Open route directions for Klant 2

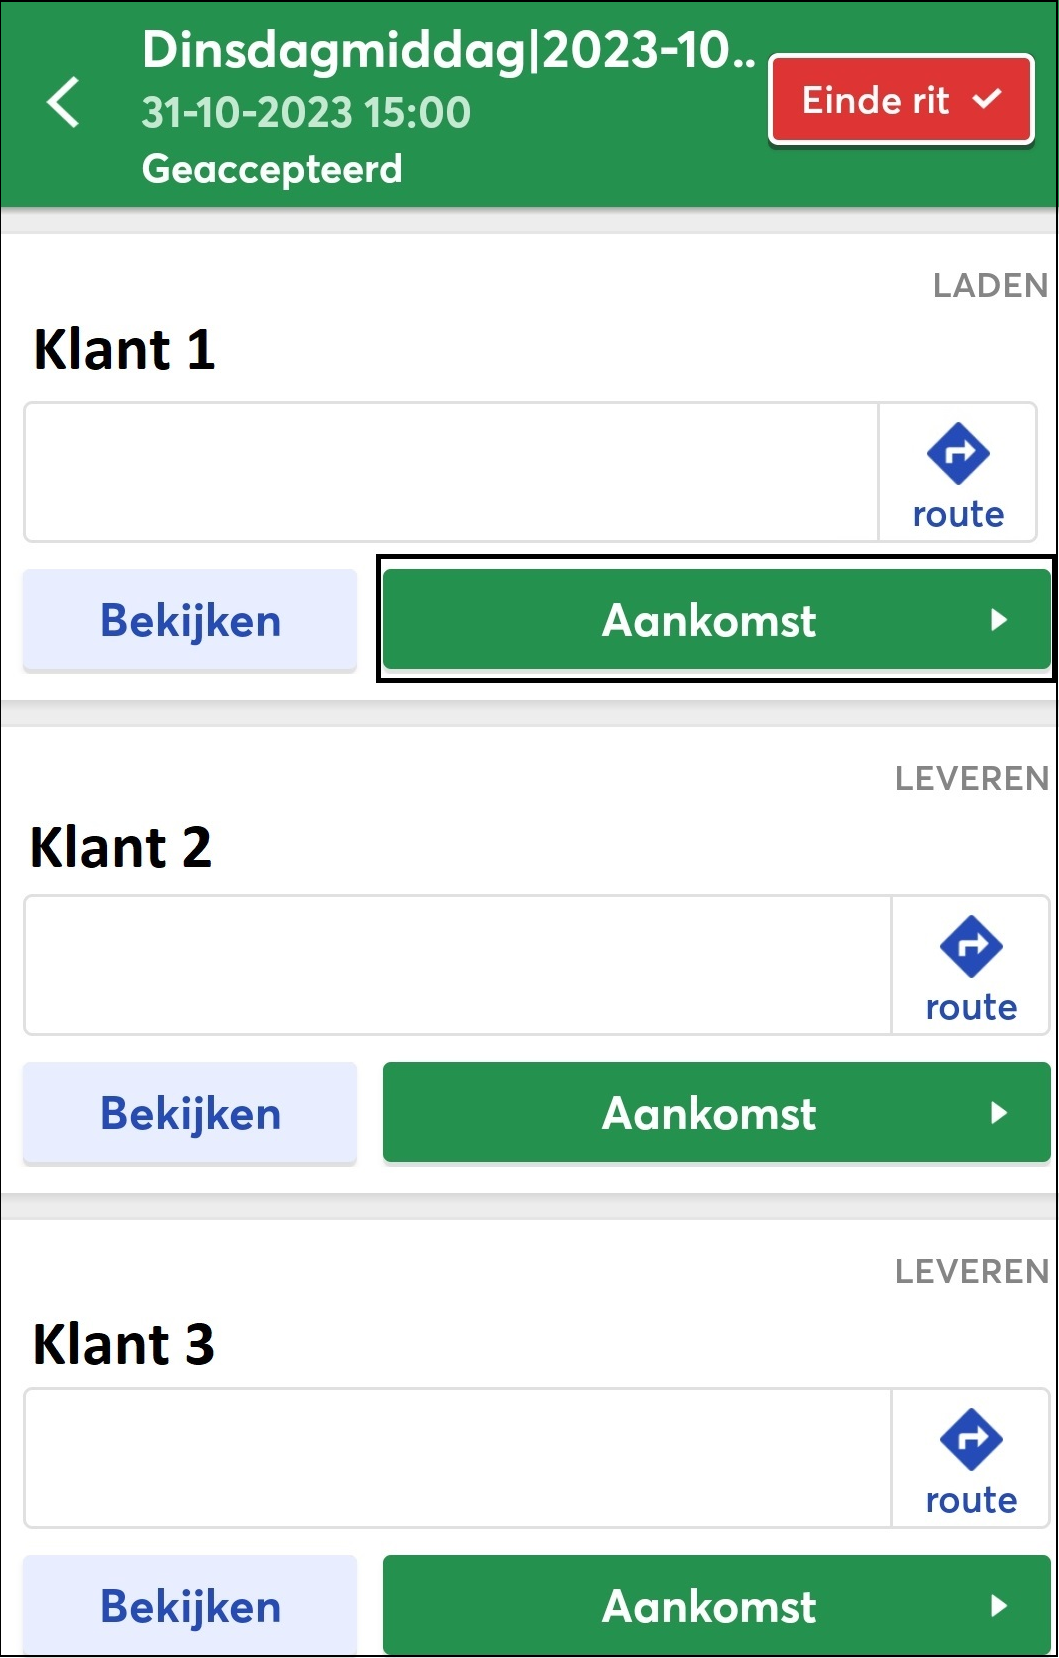tap(970, 966)
